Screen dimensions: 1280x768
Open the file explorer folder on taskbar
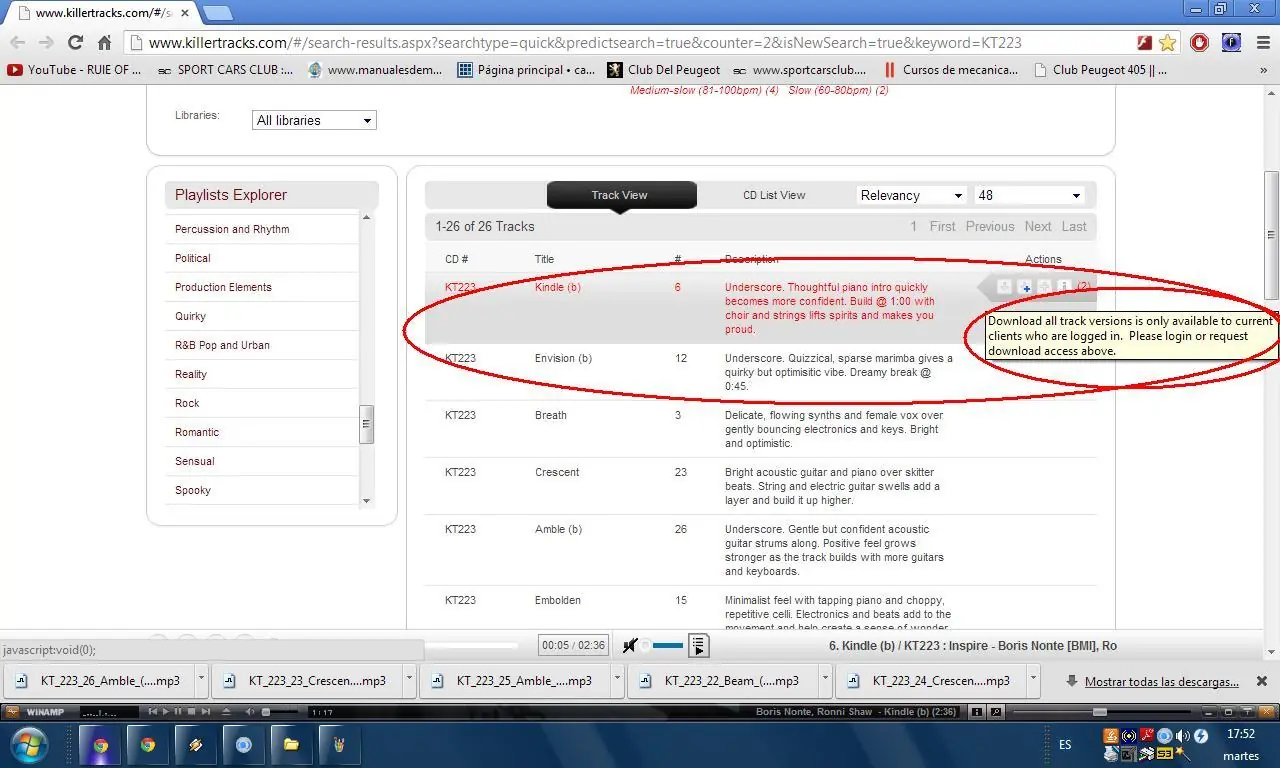(x=291, y=745)
